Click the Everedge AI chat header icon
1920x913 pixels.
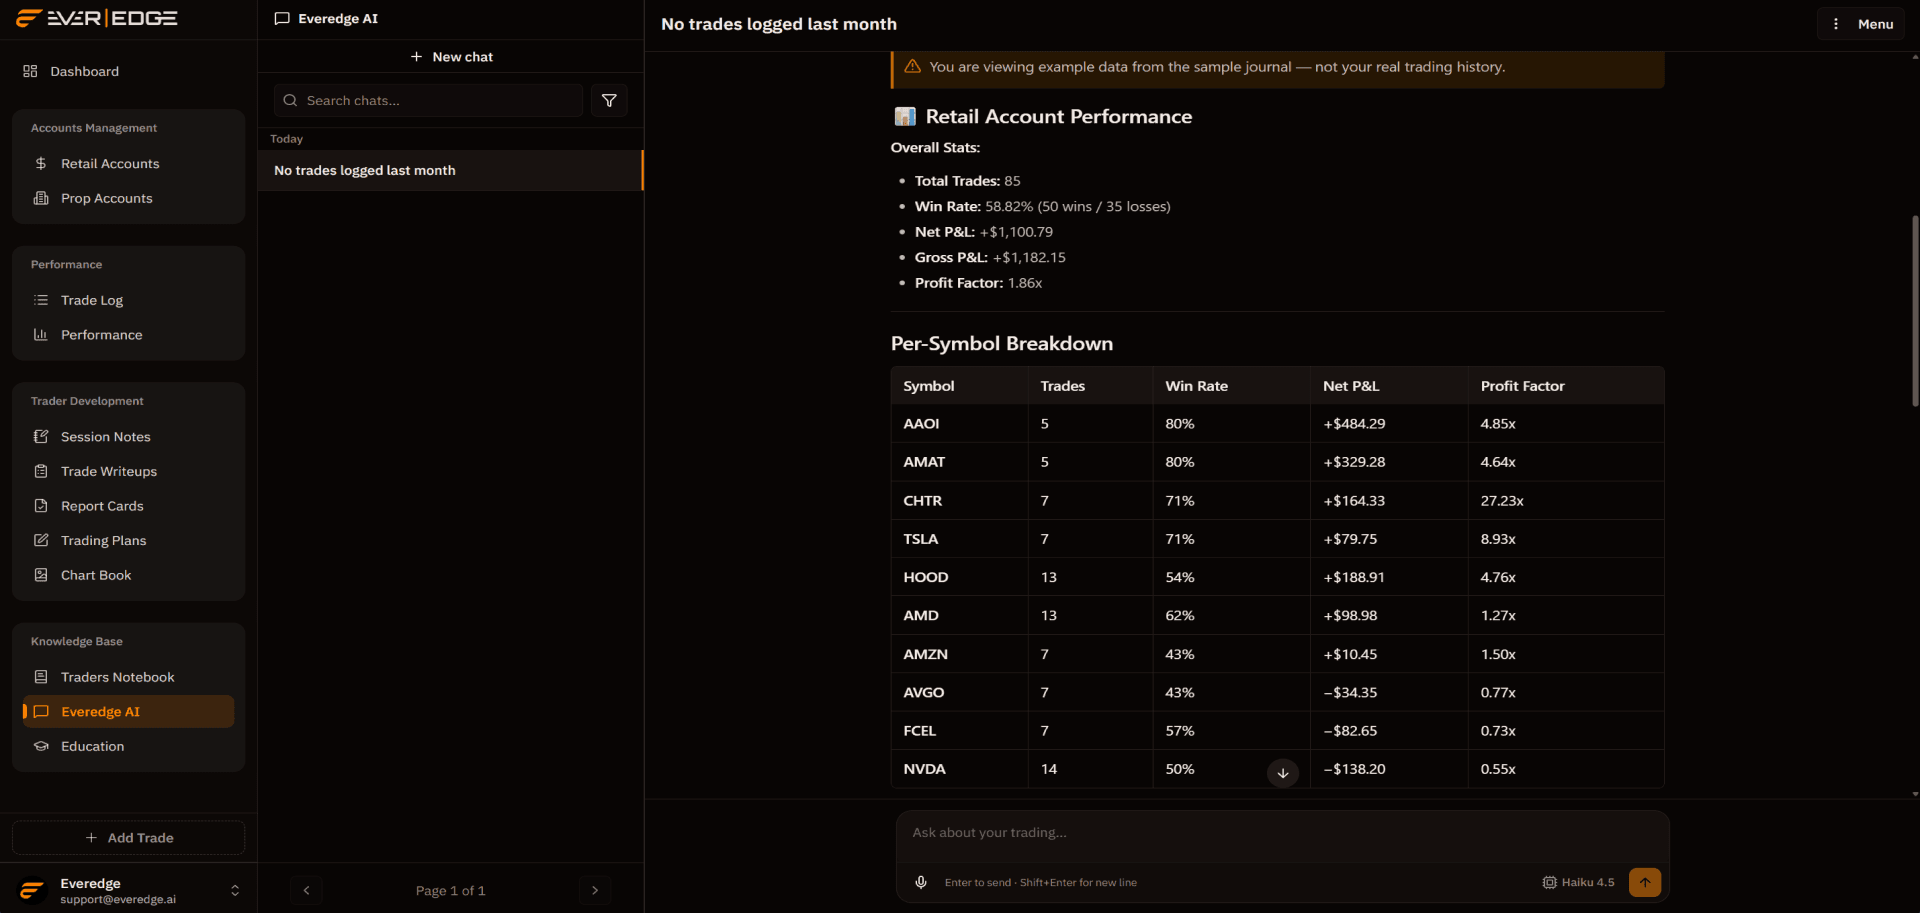pos(282,19)
